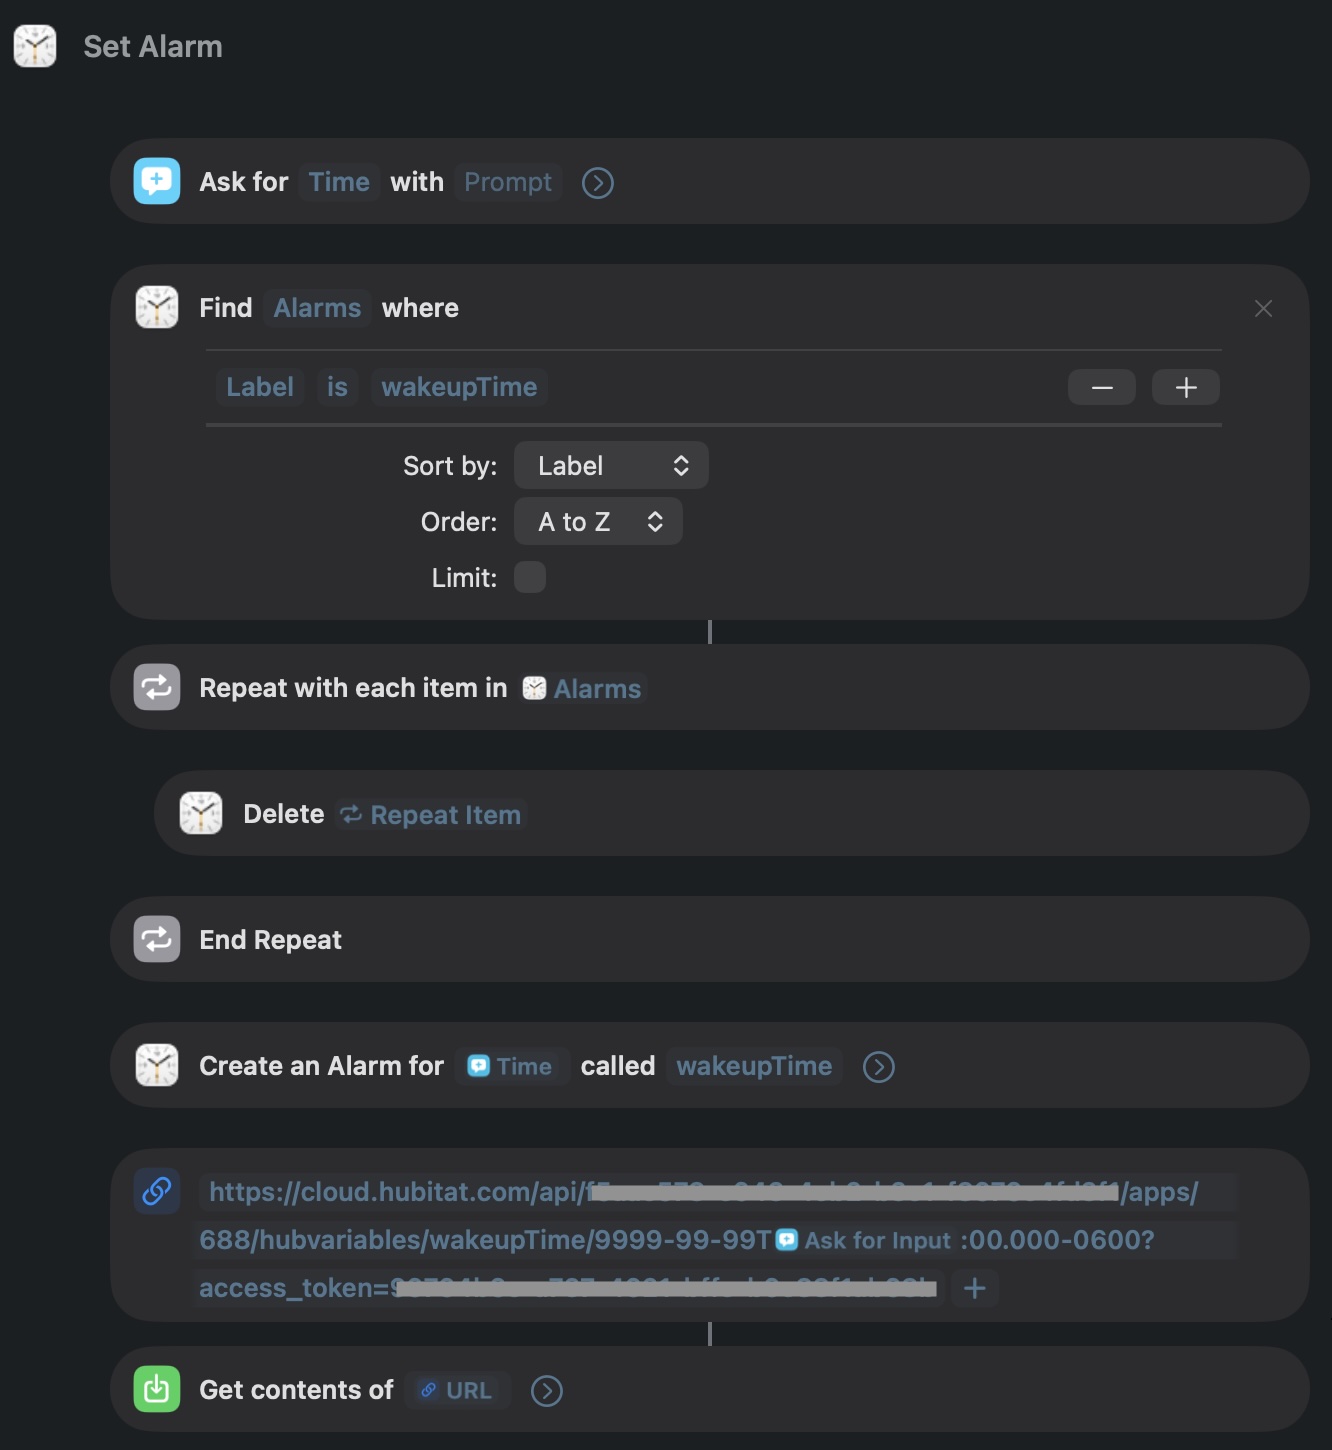The width and height of the screenshot is (1332, 1450).
Task: Click the Ask for Input action icon
Action: coord(157,181)
